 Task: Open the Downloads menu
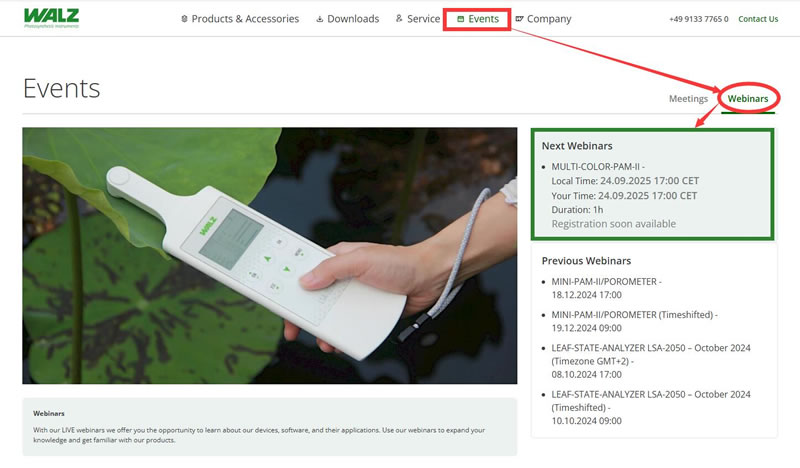pos(353,19)
